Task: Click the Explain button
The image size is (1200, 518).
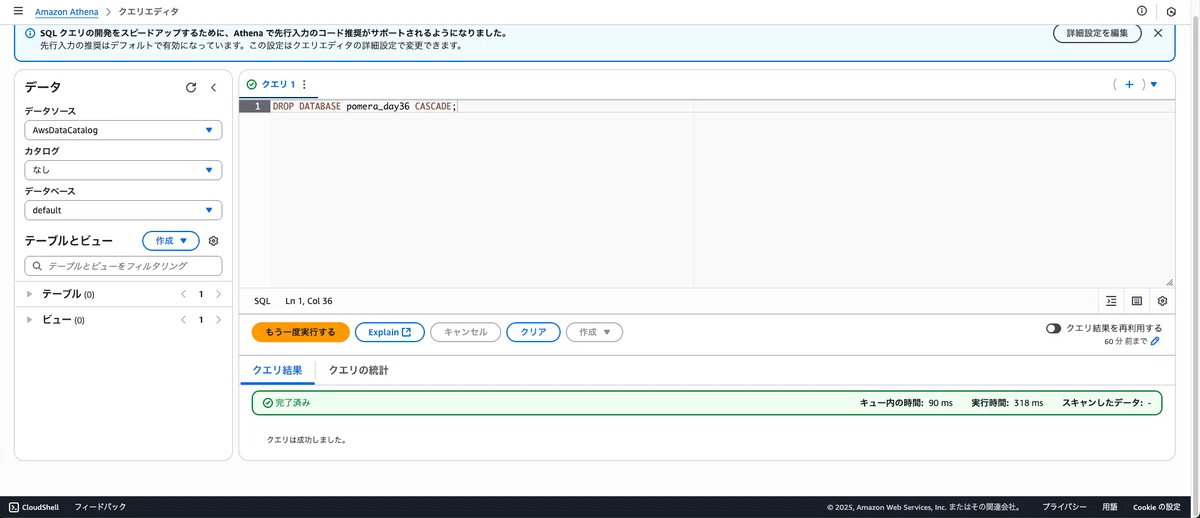Action: 390,332
